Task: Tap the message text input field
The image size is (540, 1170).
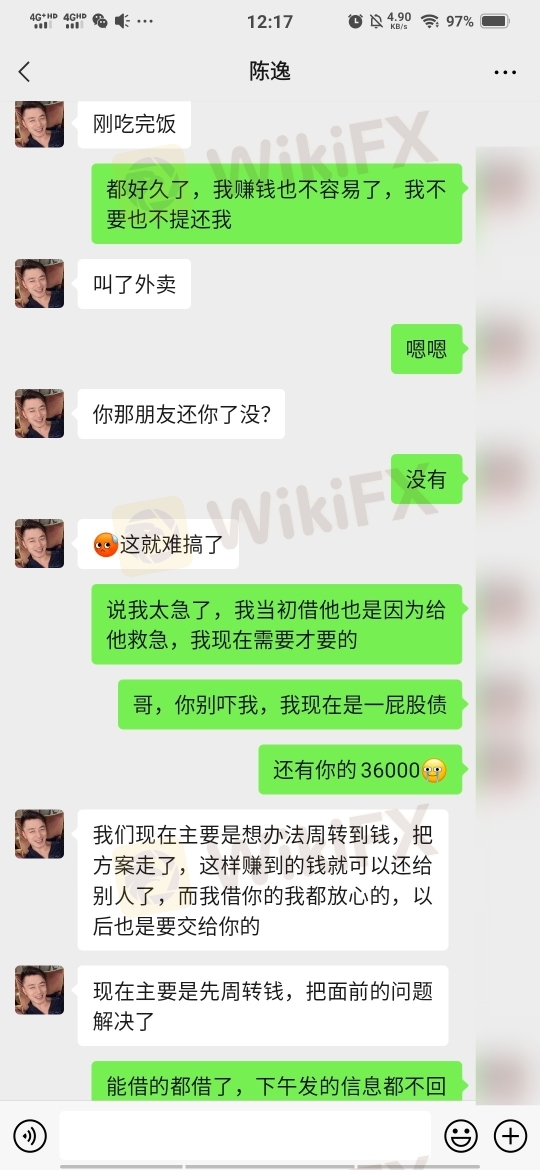Action: (245, 1136)
